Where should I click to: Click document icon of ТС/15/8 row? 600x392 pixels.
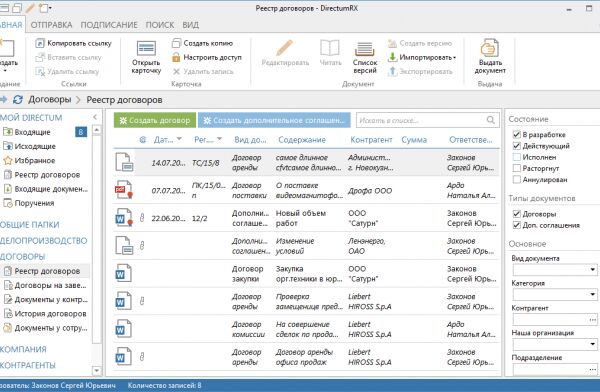click(124, 162)
